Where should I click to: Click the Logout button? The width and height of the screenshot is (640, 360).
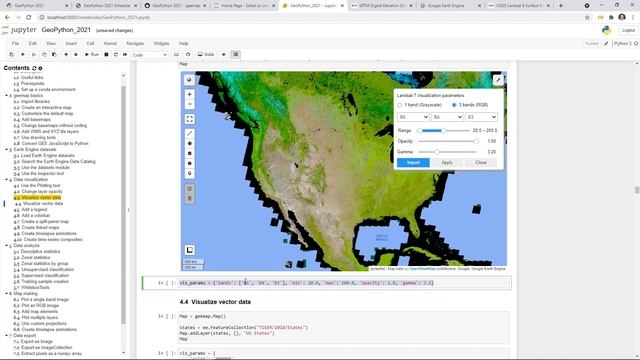coord(628,30)
